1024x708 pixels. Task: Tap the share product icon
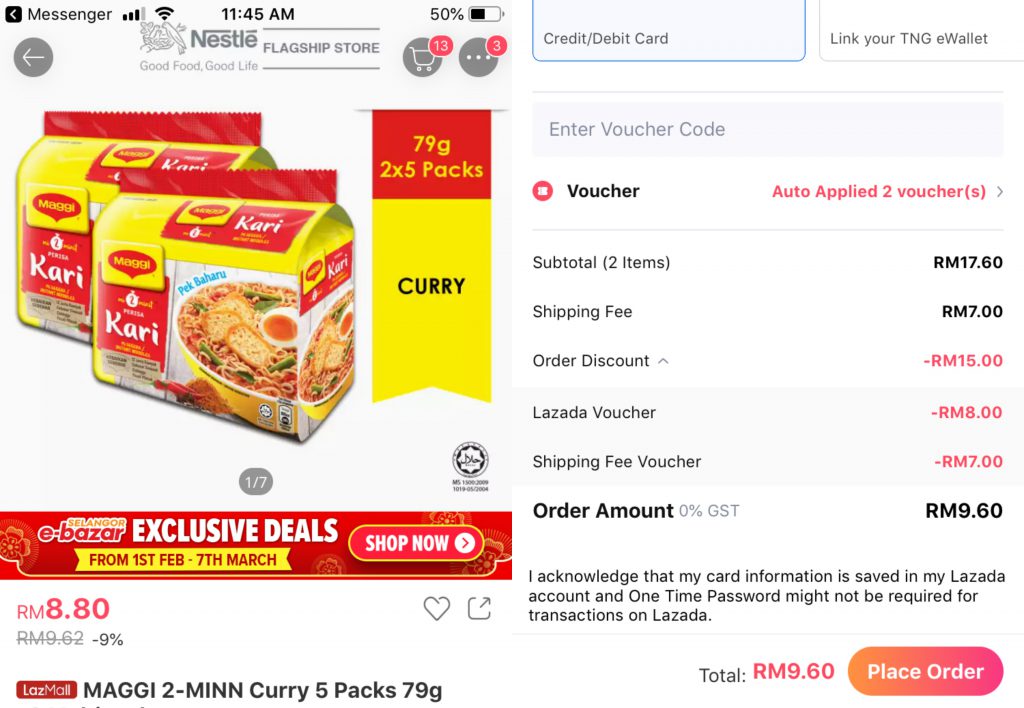coord(479,608)
